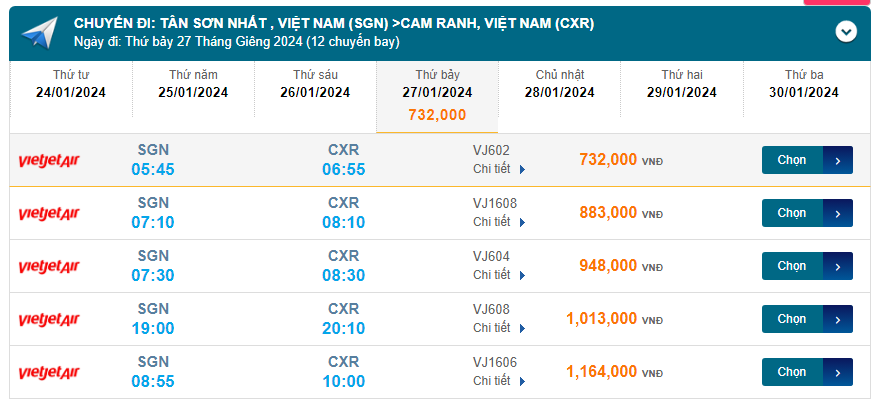
Task: Click VietJet Air logo for flight VJ604
Action: click(x=49, y=266)
